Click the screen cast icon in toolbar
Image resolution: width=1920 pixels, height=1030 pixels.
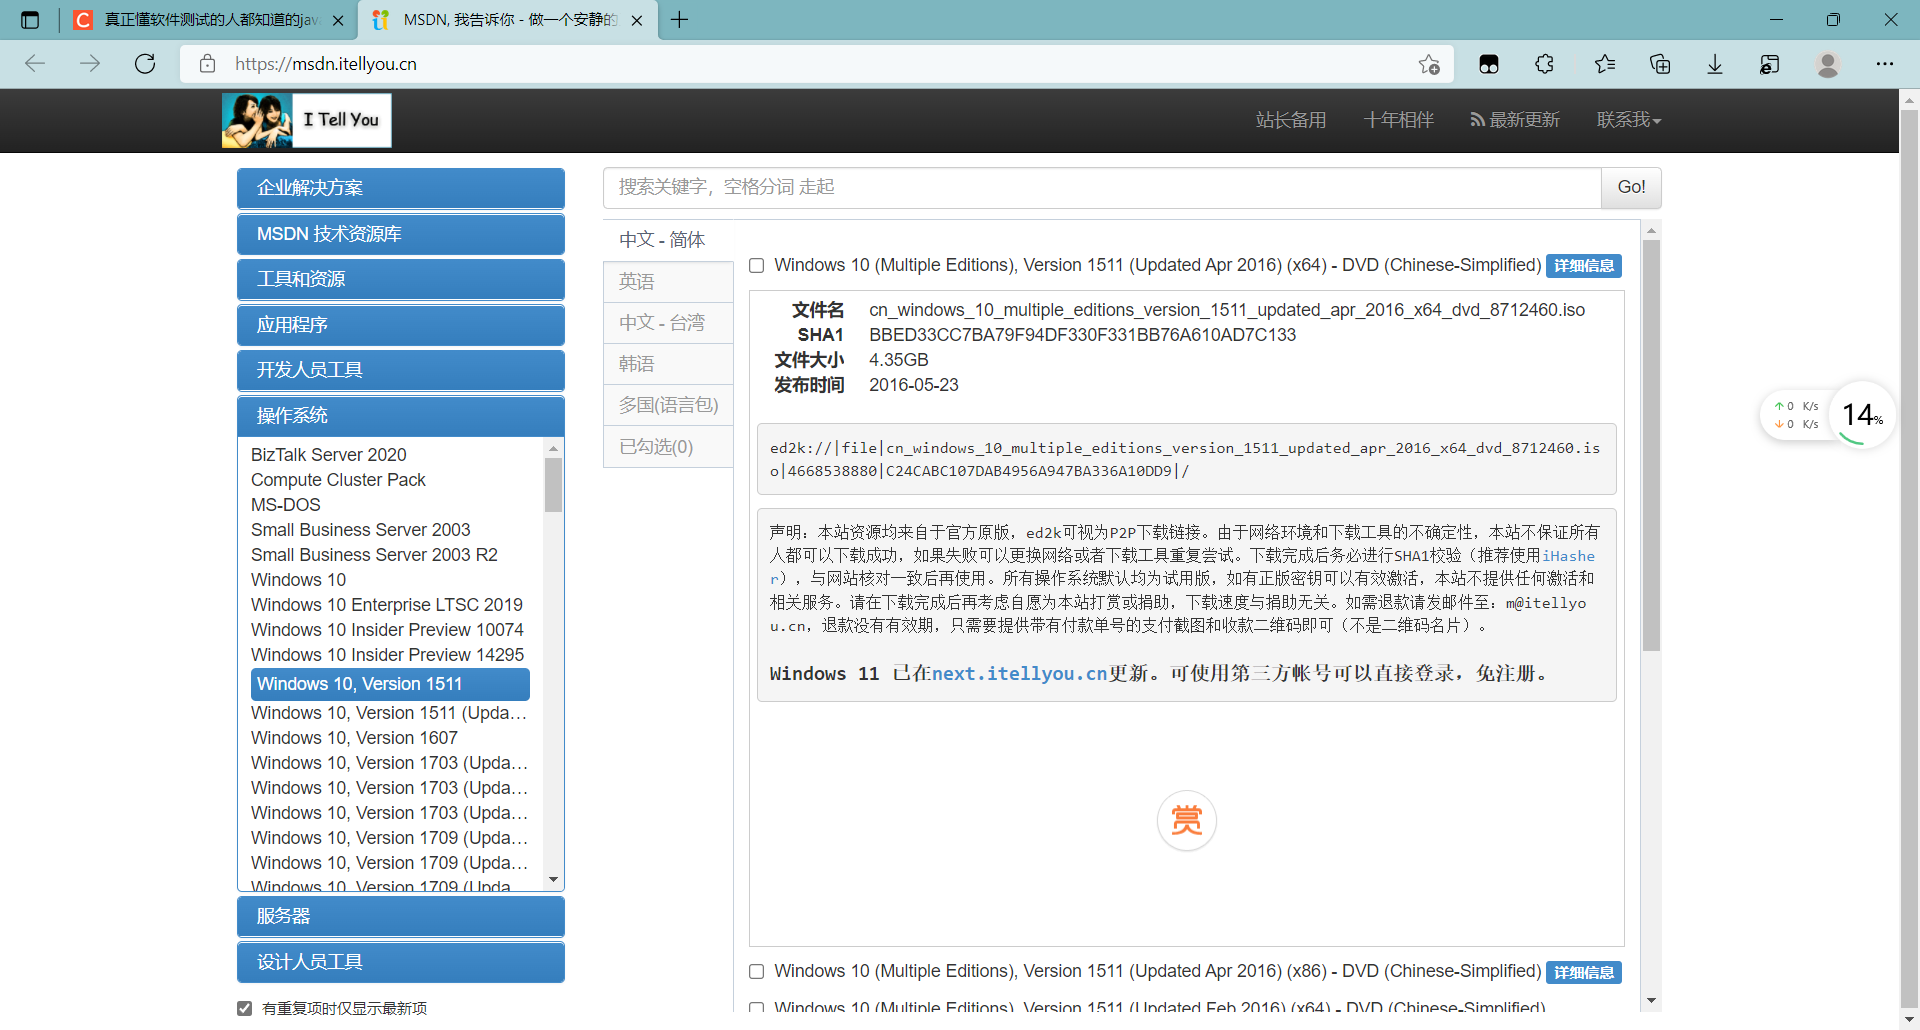pos(1770,64)
